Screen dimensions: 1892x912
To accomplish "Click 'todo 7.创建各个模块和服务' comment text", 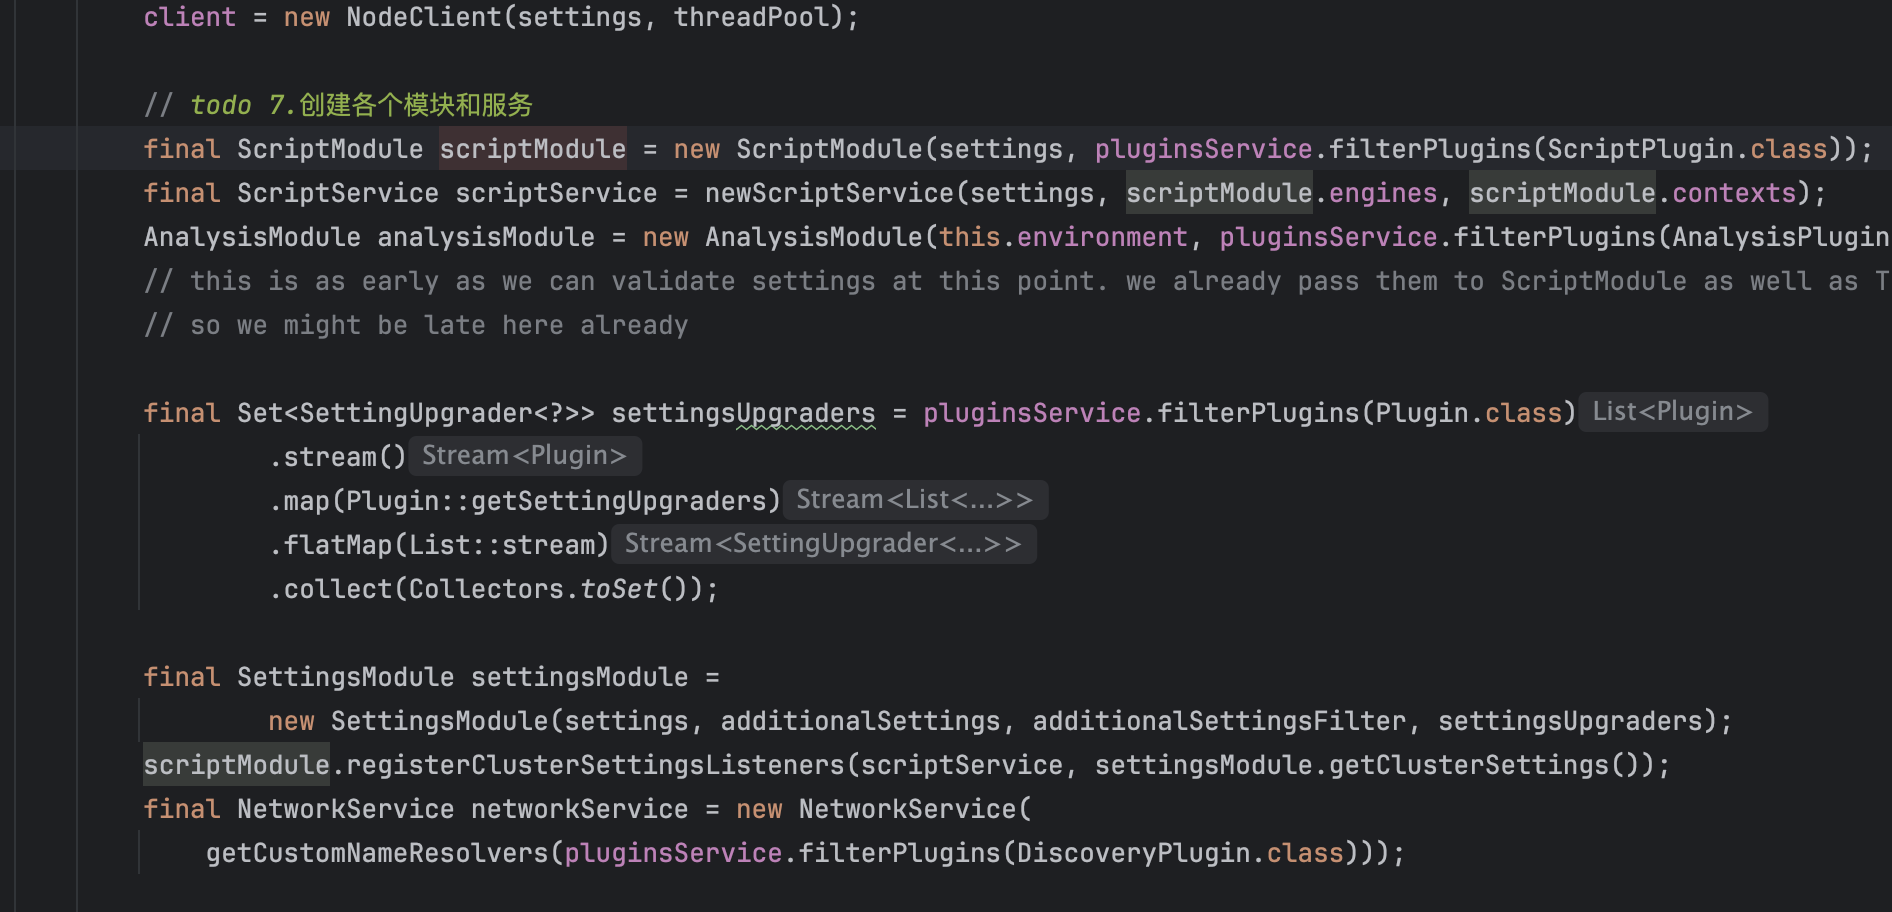I will click(x=361, y=105).
